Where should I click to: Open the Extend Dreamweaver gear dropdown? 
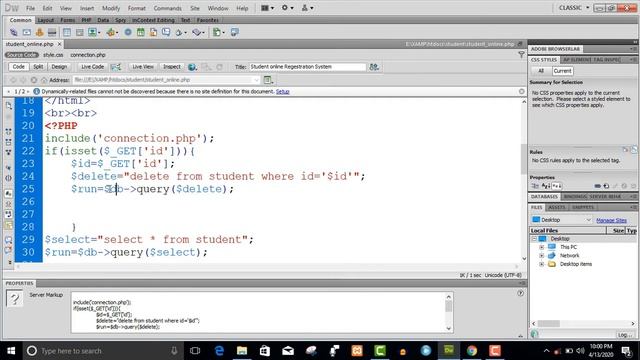pyautogui.click(x=287, y=8)
